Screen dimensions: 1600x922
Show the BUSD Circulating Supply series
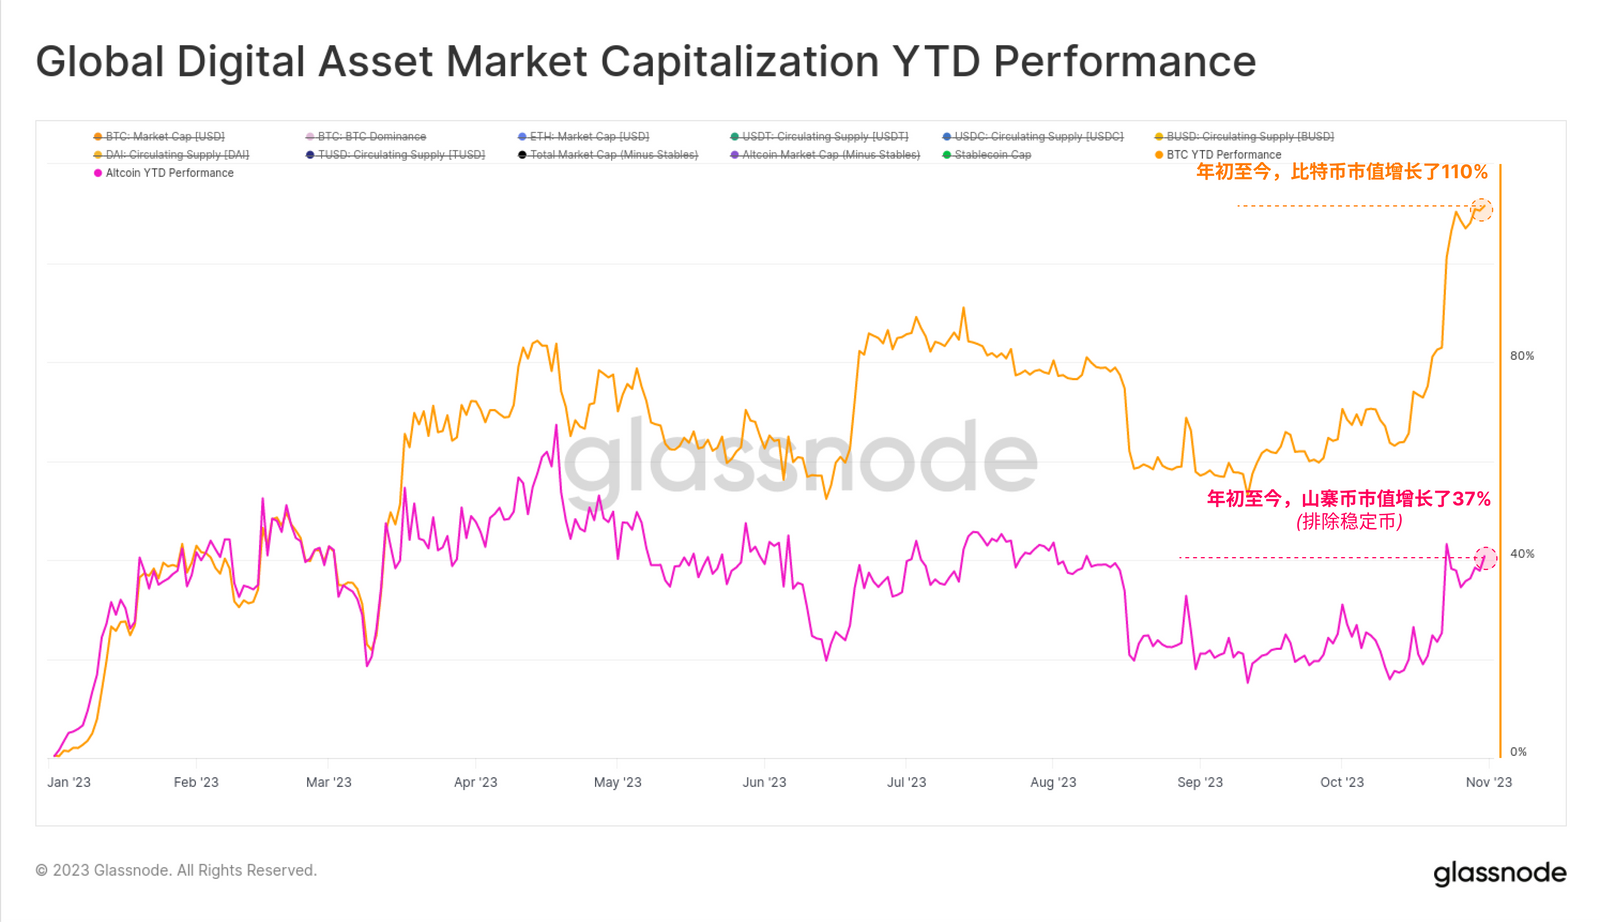(1244, 136)
